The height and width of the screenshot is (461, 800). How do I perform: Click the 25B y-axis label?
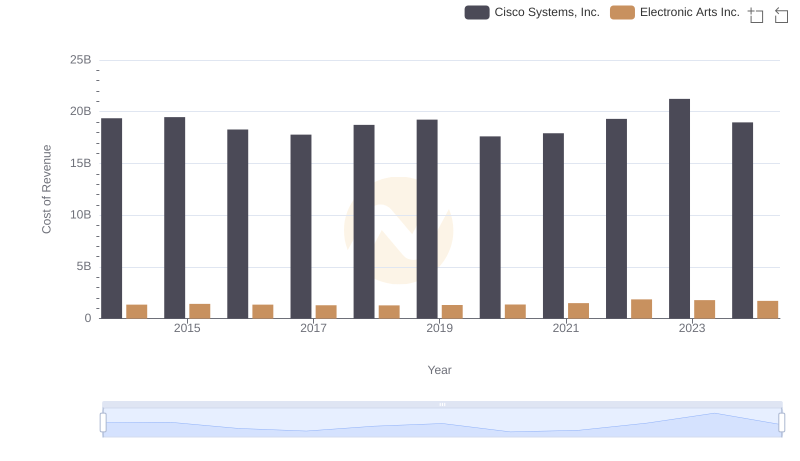click(81, 60)
